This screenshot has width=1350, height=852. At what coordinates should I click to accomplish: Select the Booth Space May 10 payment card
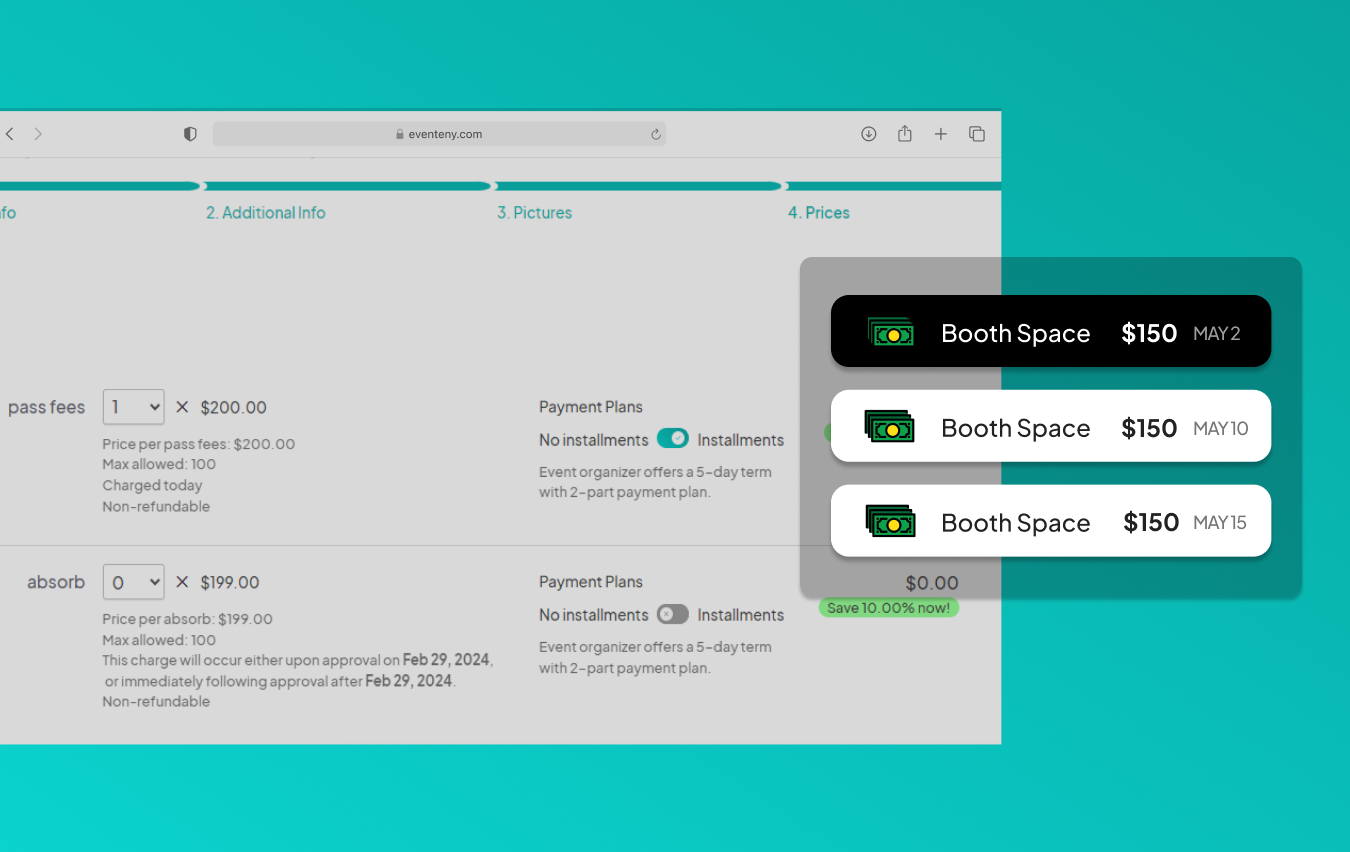(x=1050, y=427)
